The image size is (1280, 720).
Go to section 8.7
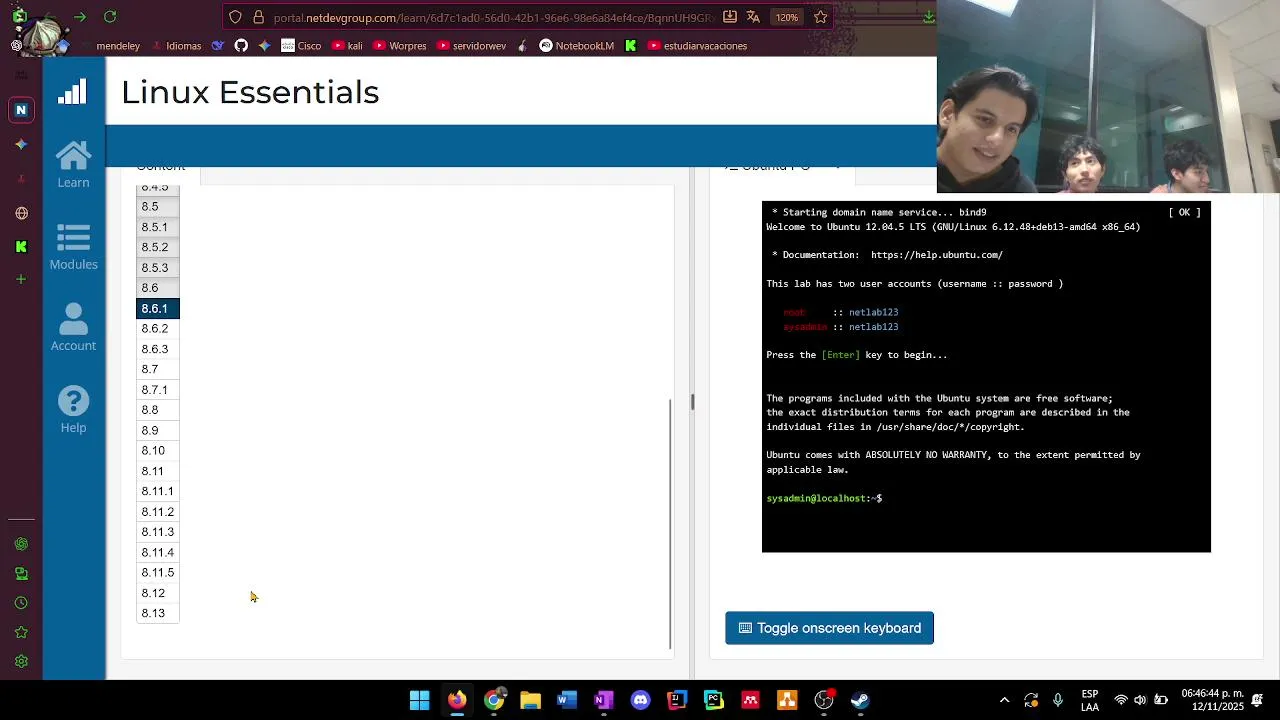pos(157,369)
